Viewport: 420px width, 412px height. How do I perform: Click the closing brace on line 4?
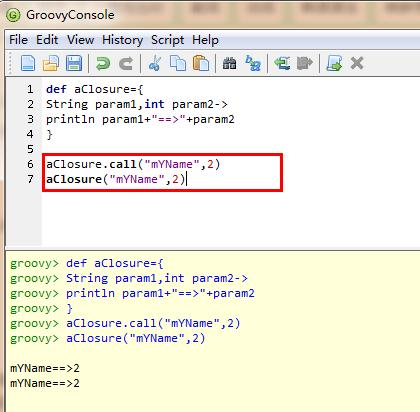49,134
